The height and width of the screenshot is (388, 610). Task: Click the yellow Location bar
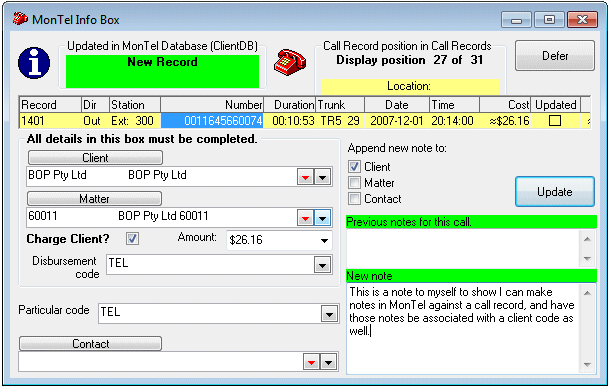coord(410,86)
